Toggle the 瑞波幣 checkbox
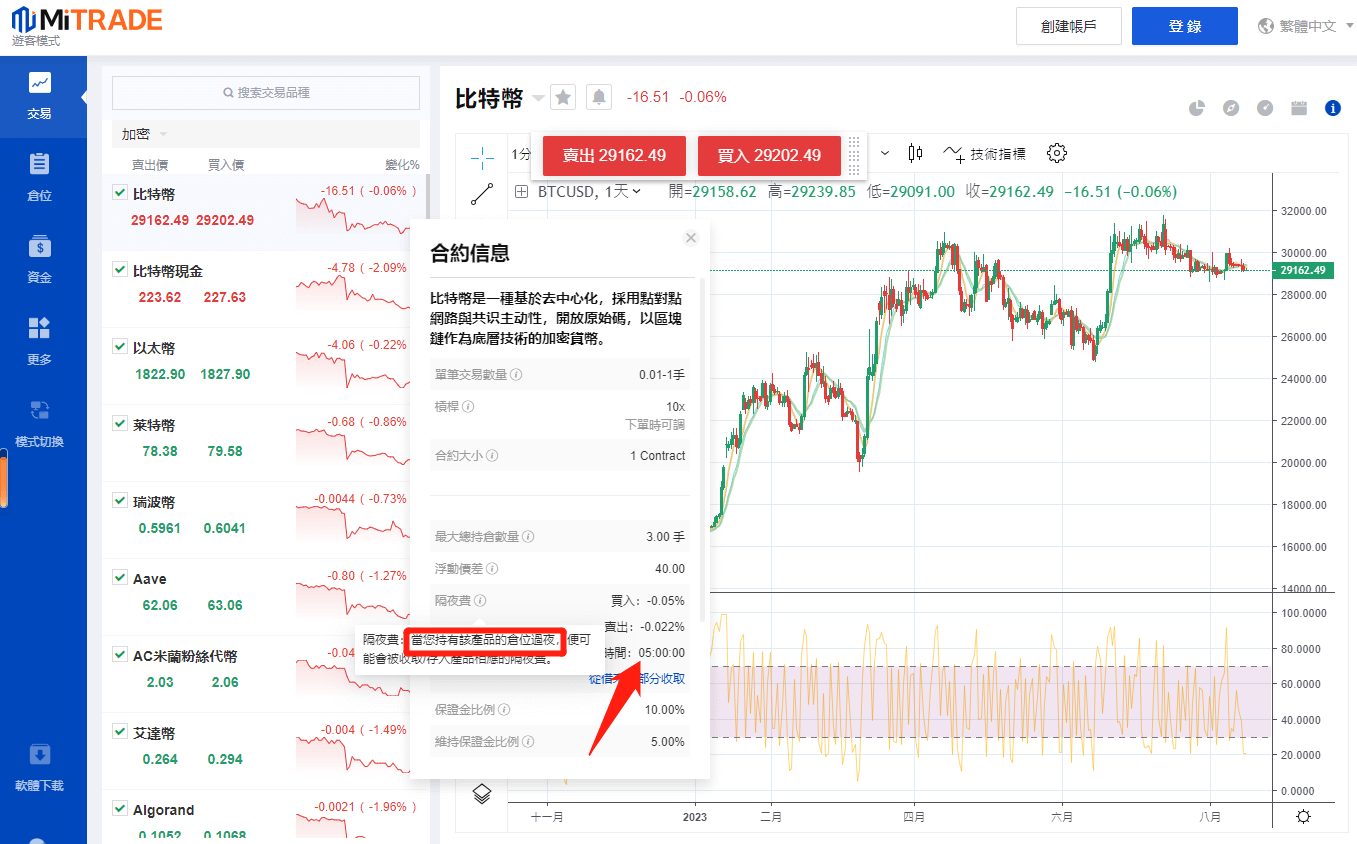1357x844 pixels. point(120,501)
